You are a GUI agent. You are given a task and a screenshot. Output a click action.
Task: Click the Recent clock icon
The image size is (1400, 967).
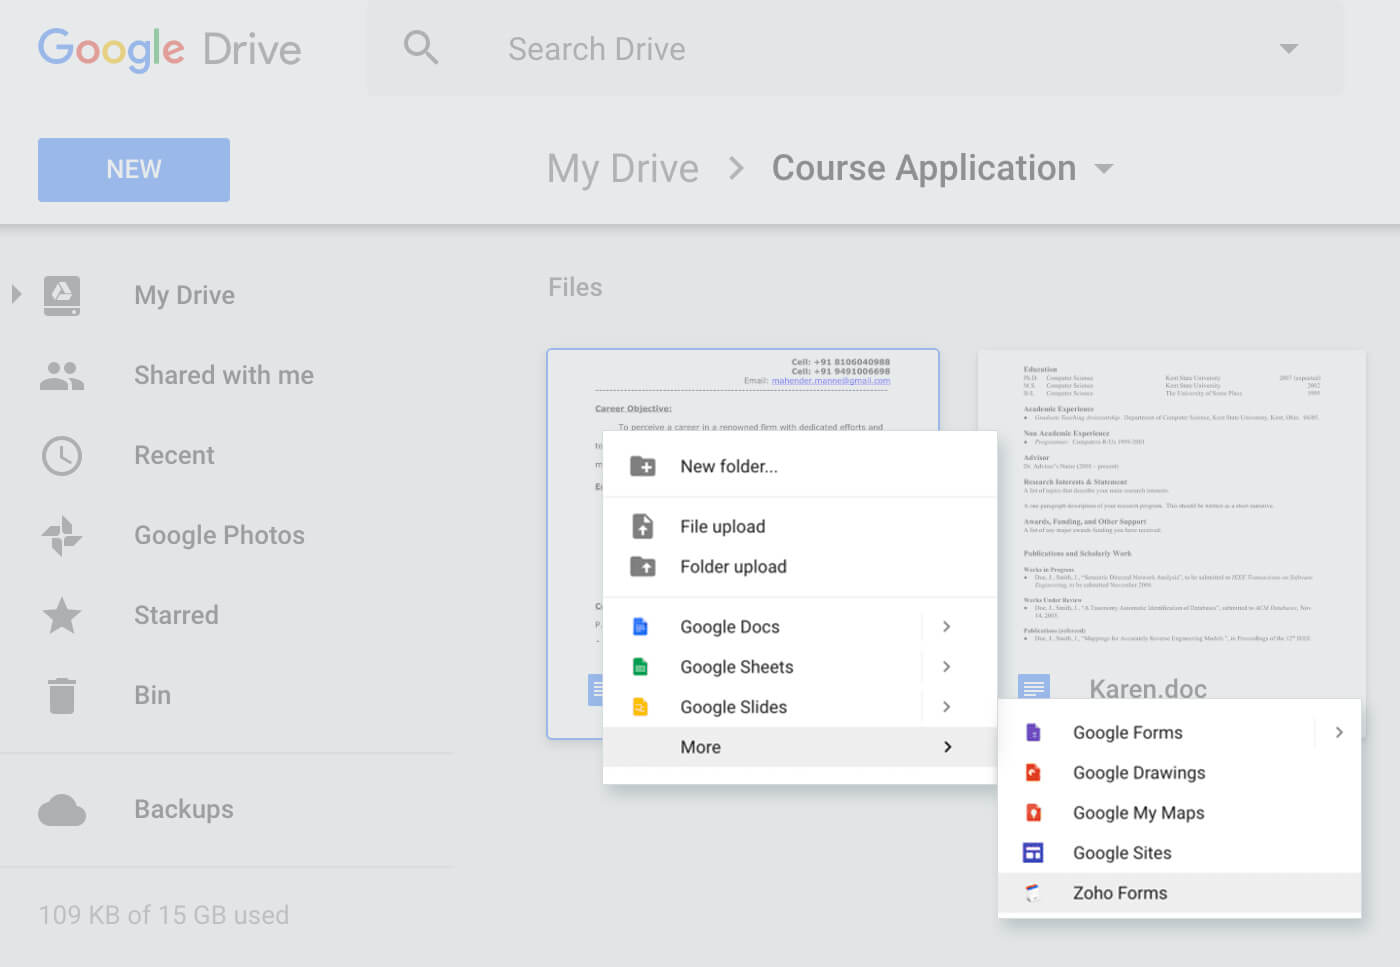tap(62, 456)
